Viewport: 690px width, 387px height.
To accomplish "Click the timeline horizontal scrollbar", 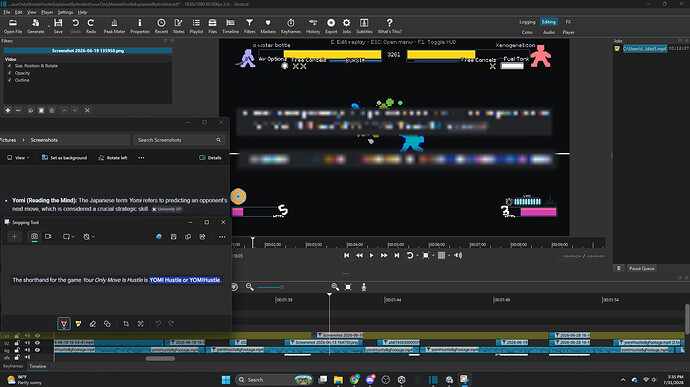I will (x=160, y=359).
